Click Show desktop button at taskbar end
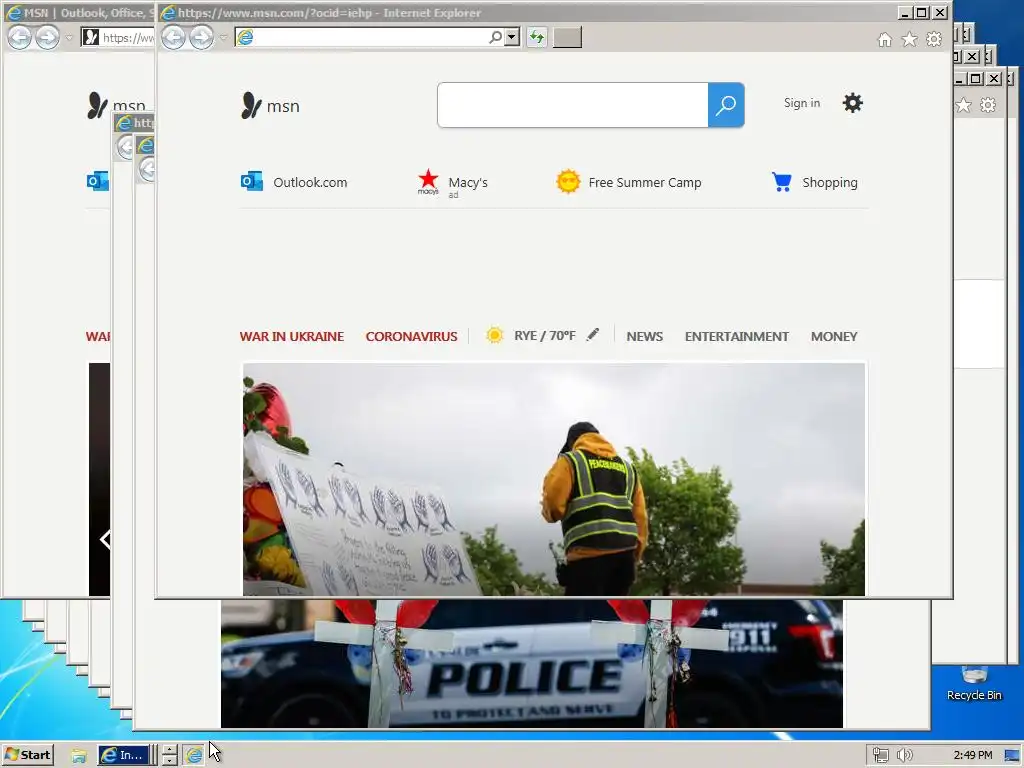The width and height of the screenshot is (1024, 768). 1013,756
